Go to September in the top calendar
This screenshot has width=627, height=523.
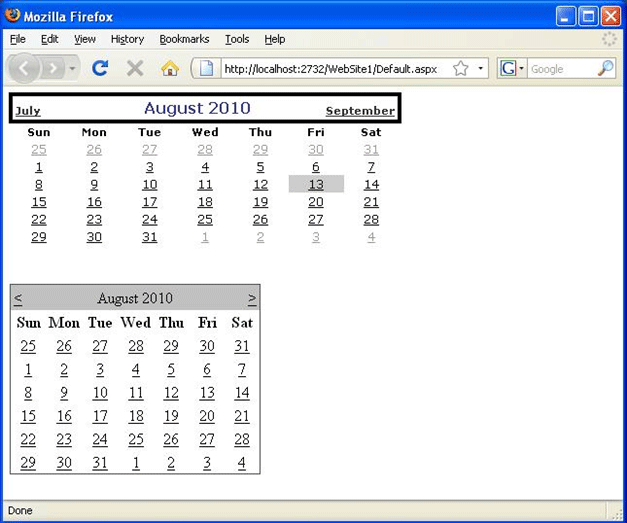pos(360,111)
